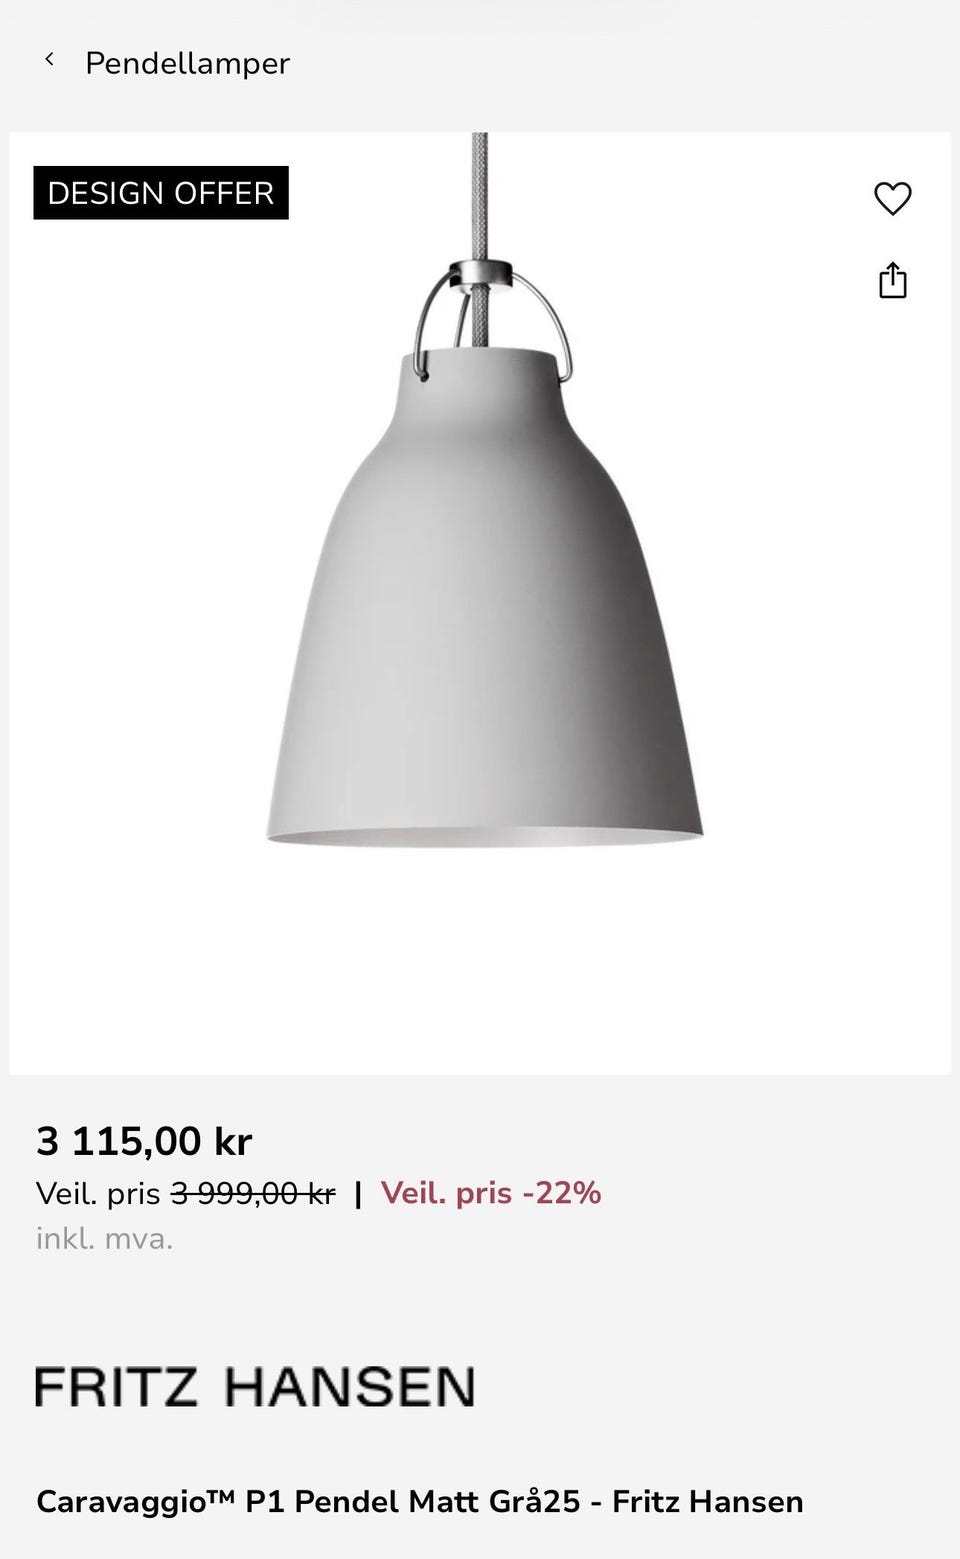Image resolution: width=960 pixels, height=1559 pixels.
Task: Open the share sheet icon
Action: click(892, 281)
